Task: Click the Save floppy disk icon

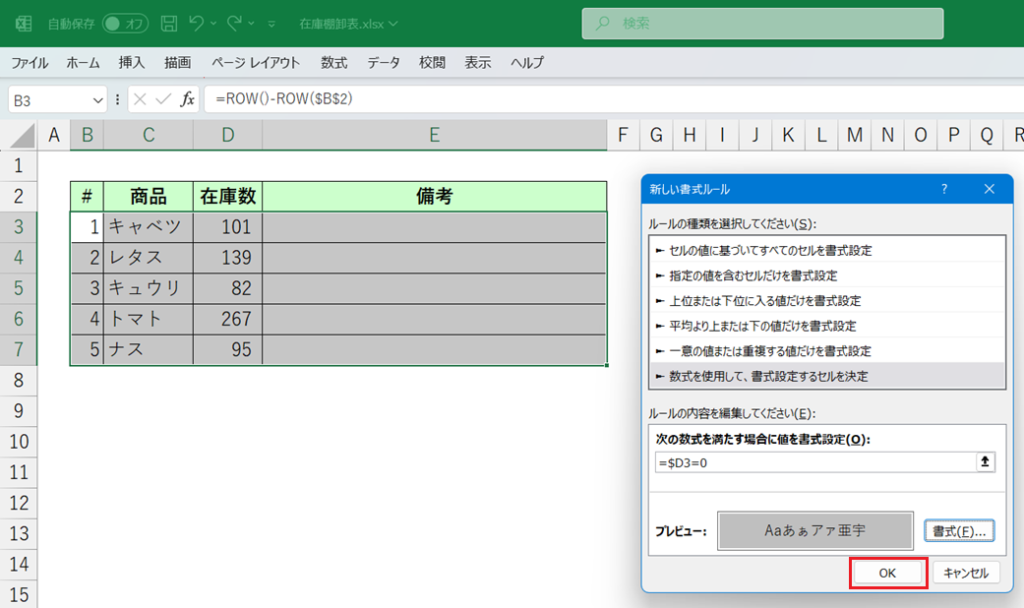Action: (x=169, y=24)
